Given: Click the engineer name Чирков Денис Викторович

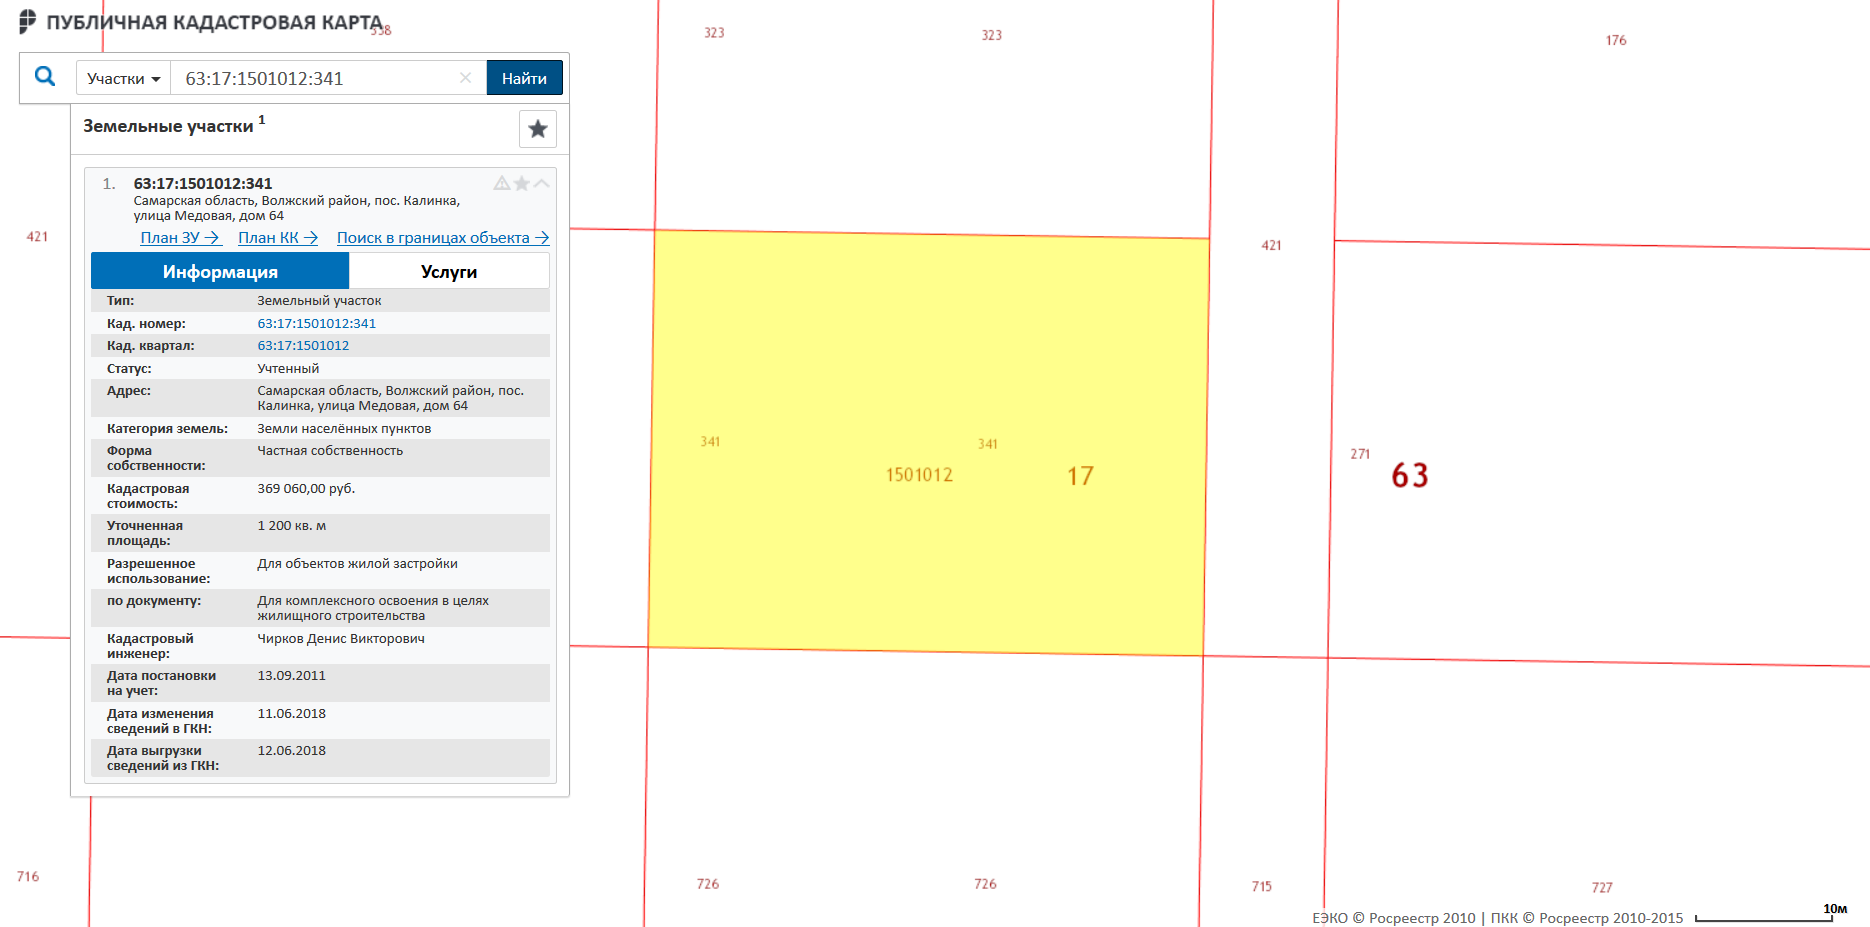Looking at the screenshot, I should point(341,638).
